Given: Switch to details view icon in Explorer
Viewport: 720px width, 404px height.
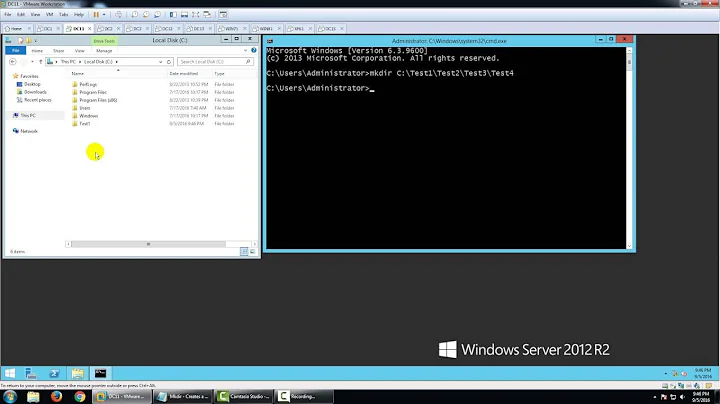Looking at the screenshot, I should (x=244, y=252).
